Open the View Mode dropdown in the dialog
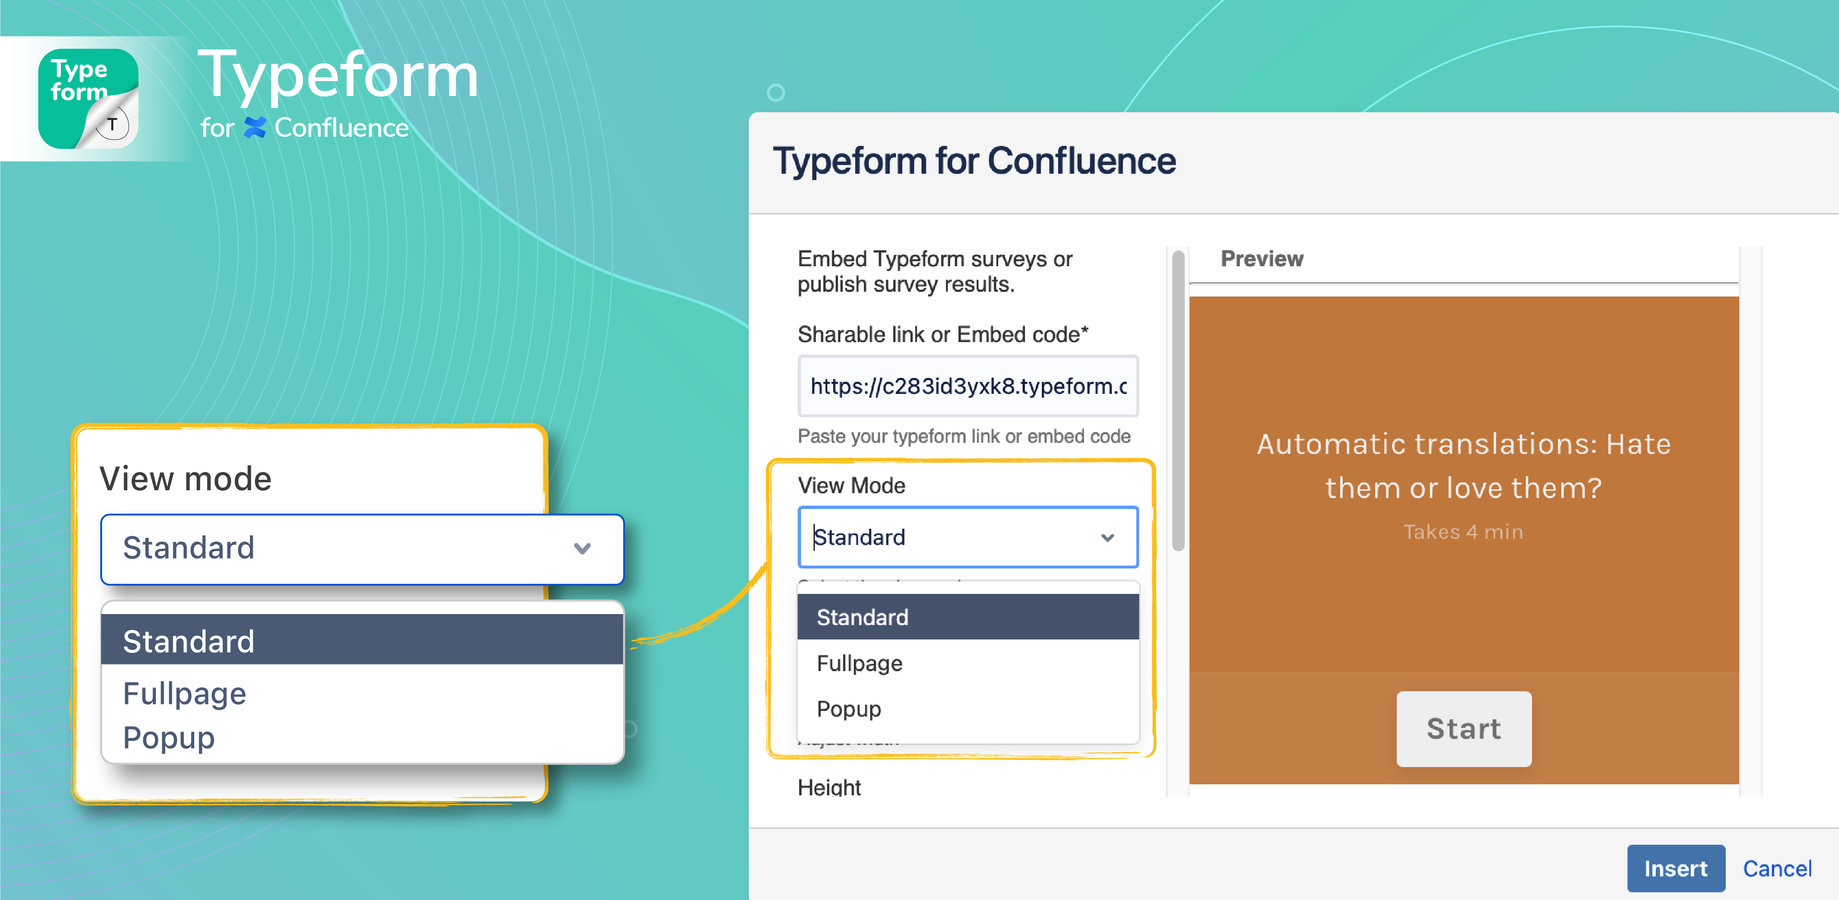This screenshot has width=1839, height=900. coord(968,537)
